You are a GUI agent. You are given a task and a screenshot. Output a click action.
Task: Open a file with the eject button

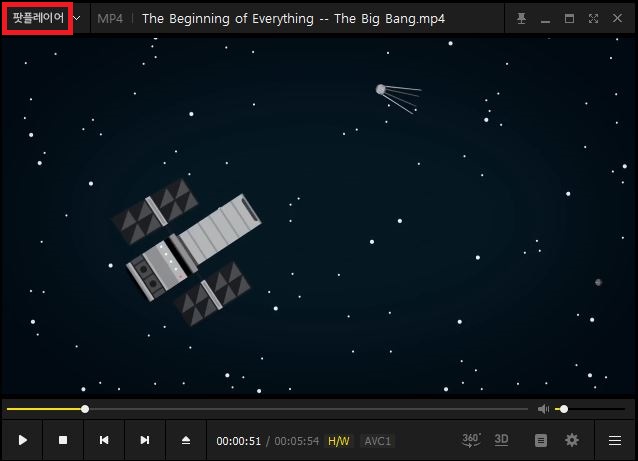tap(186, 440)
